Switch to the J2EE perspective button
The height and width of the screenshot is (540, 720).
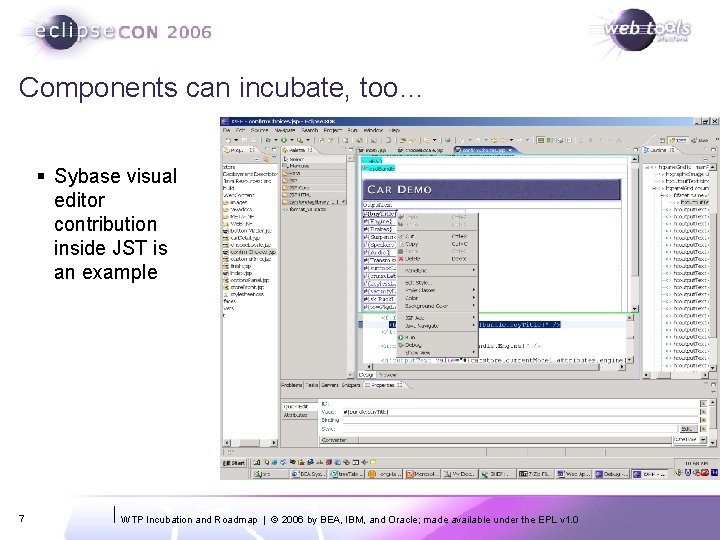point(678,140)
